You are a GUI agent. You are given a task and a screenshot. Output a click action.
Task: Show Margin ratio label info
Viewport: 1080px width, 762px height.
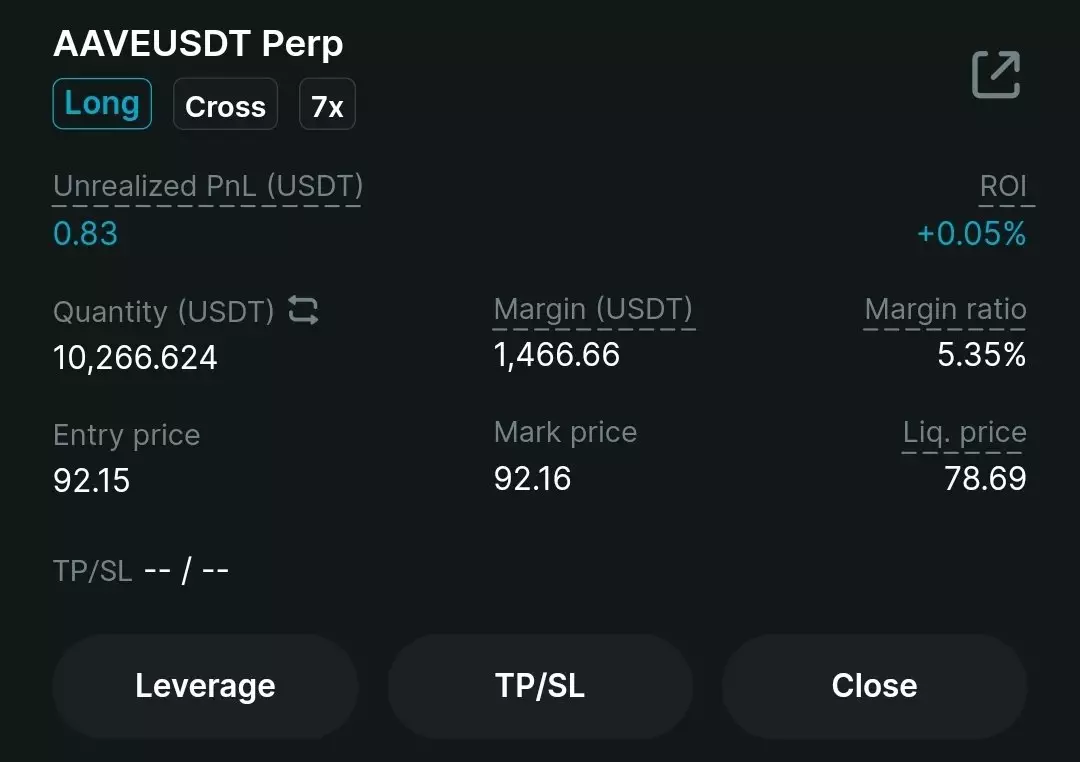[945, 309]
